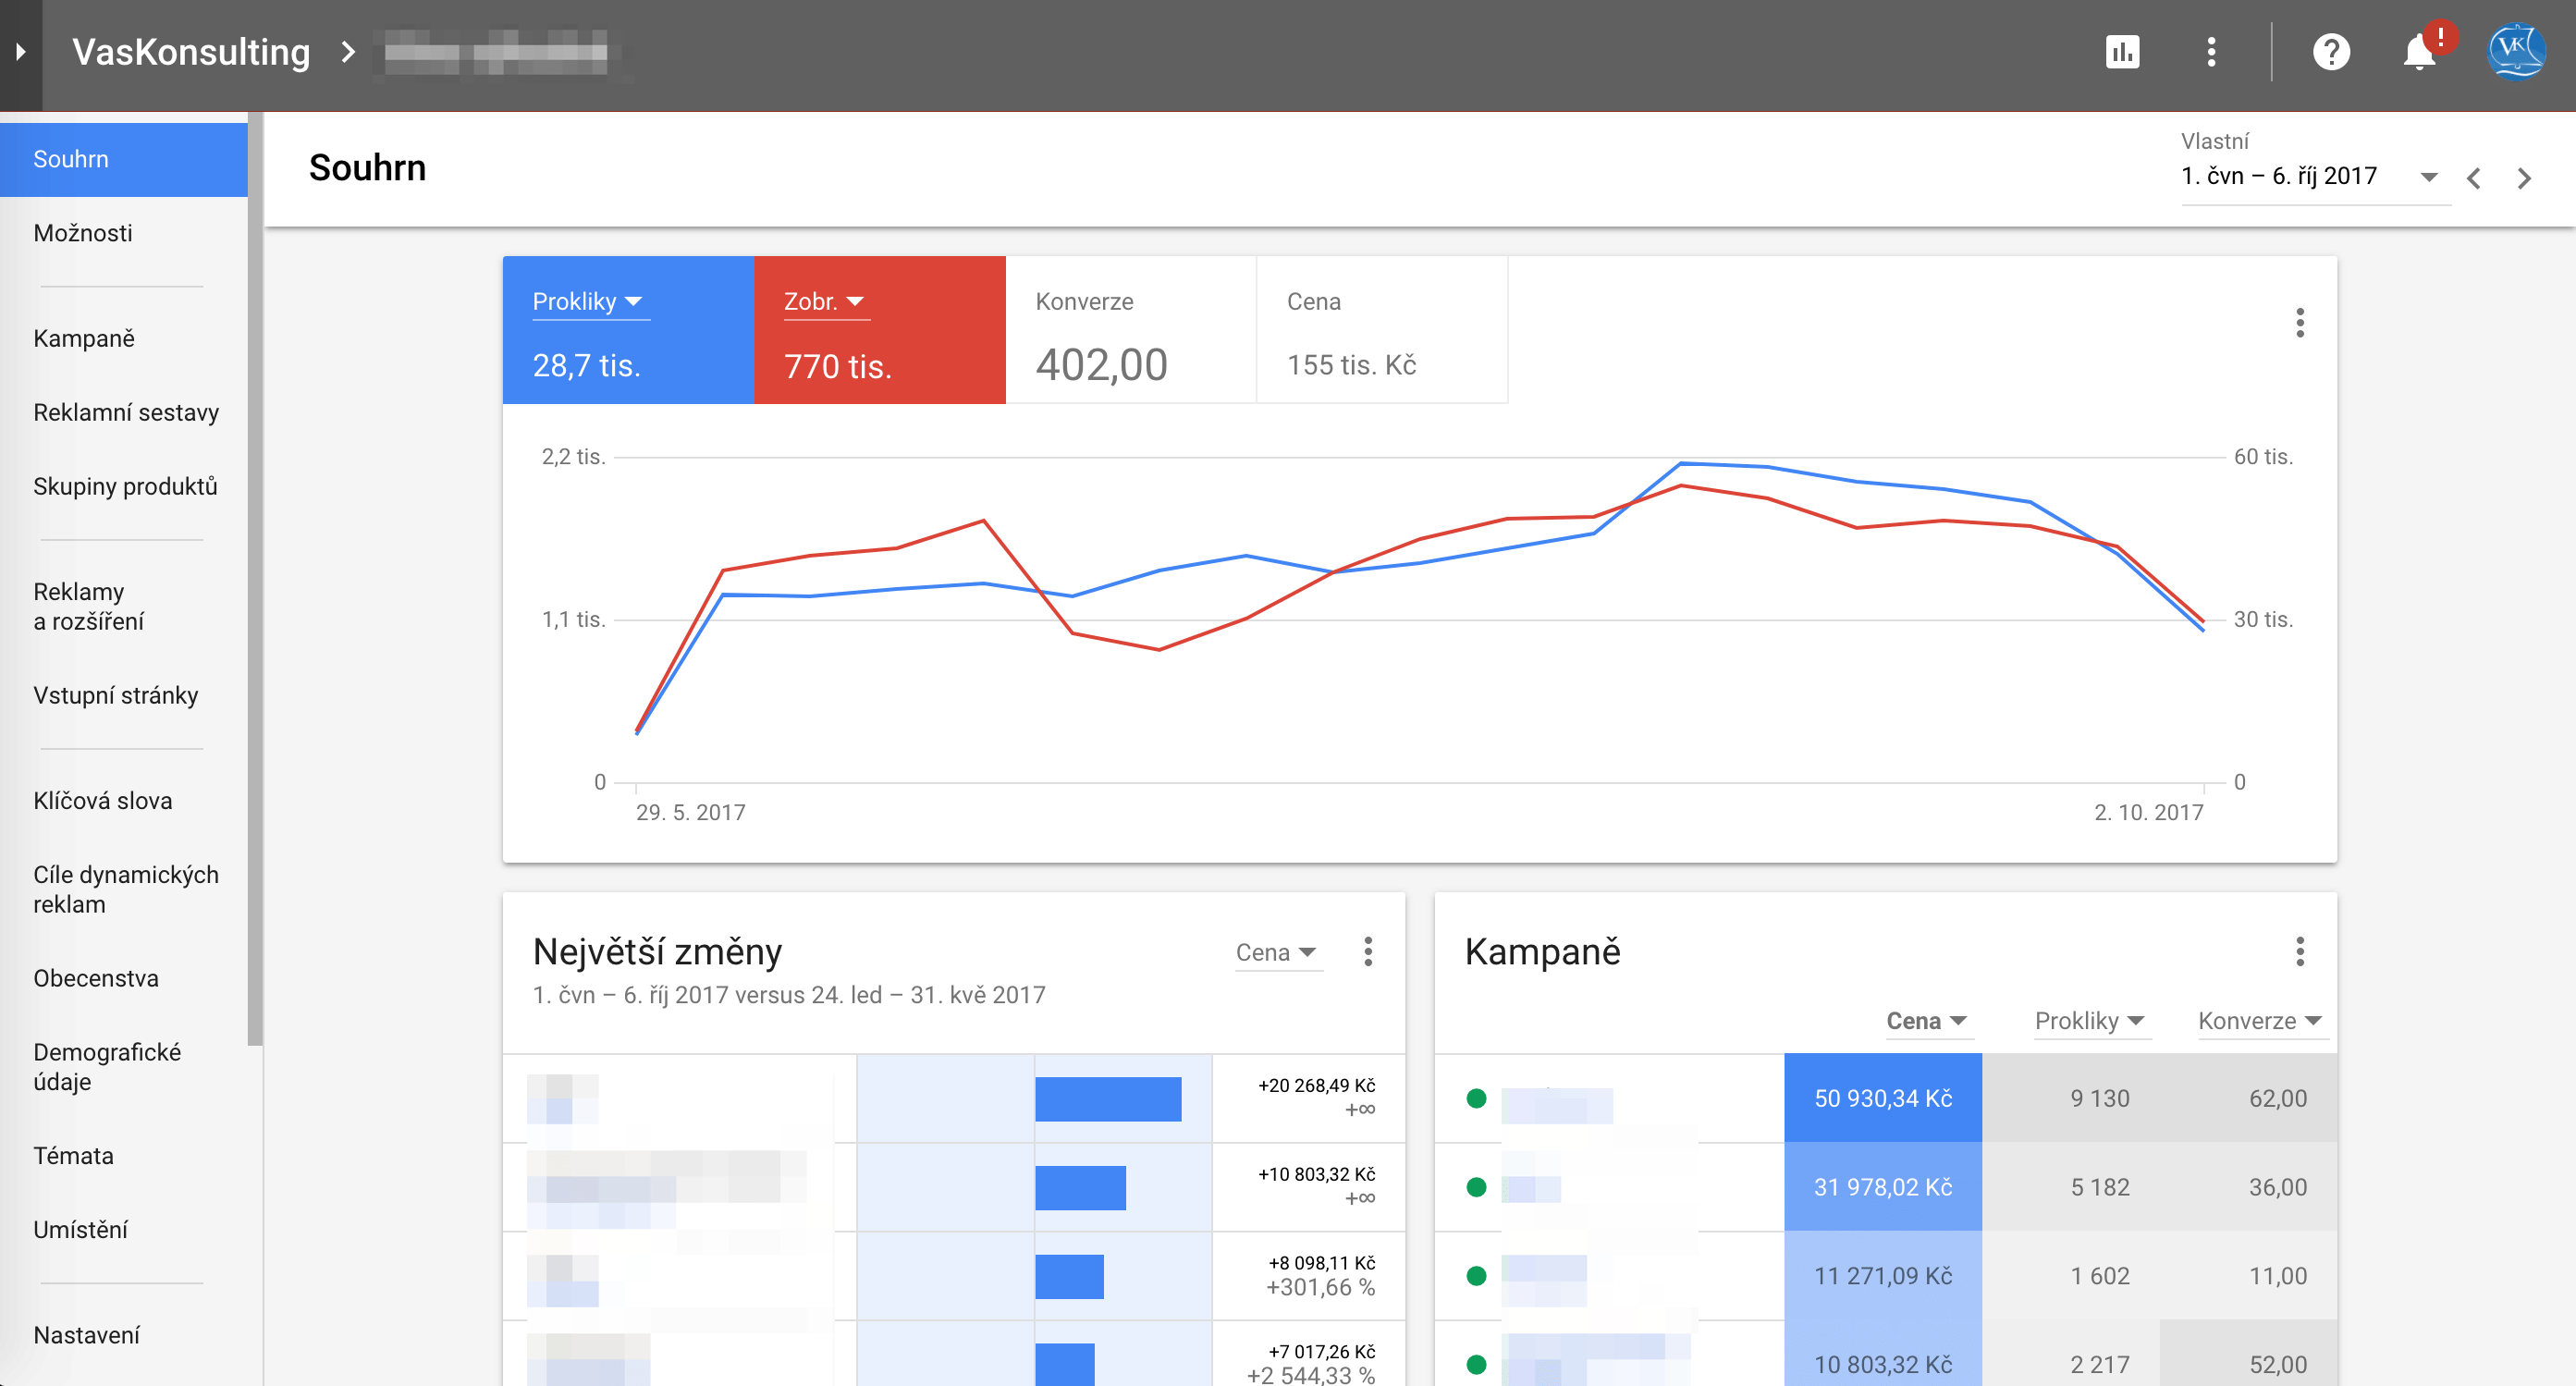Click the VK account avatar

(2515, 50)
